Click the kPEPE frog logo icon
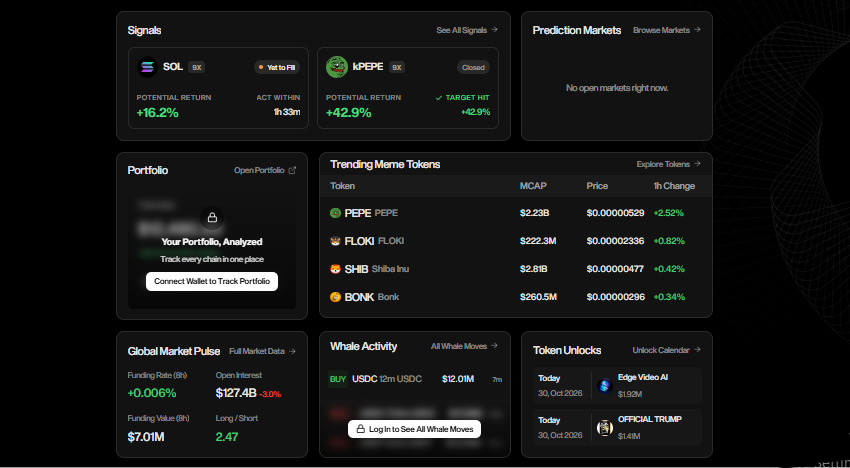Screen dimensions: 850x468 point(337,67)
